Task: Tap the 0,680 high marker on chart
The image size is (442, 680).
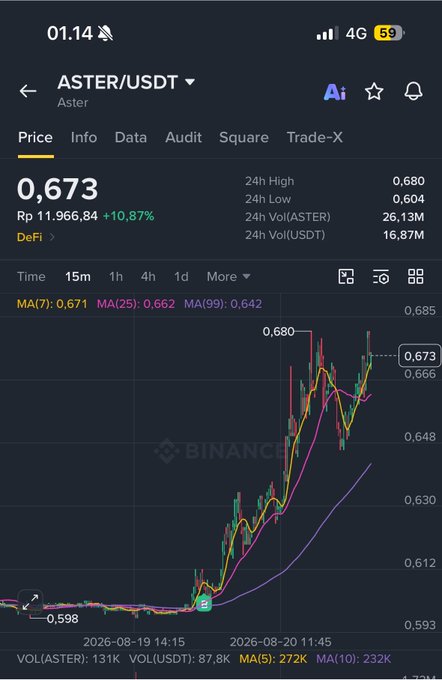Action: pos(278,332)
